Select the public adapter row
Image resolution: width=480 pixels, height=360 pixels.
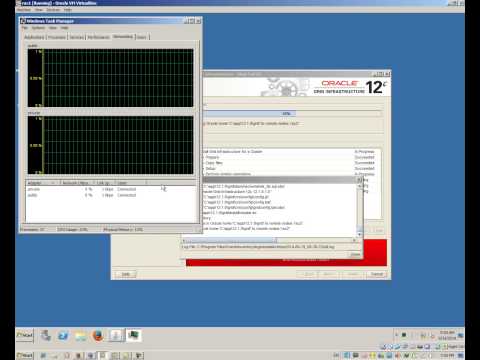[111, 195]
